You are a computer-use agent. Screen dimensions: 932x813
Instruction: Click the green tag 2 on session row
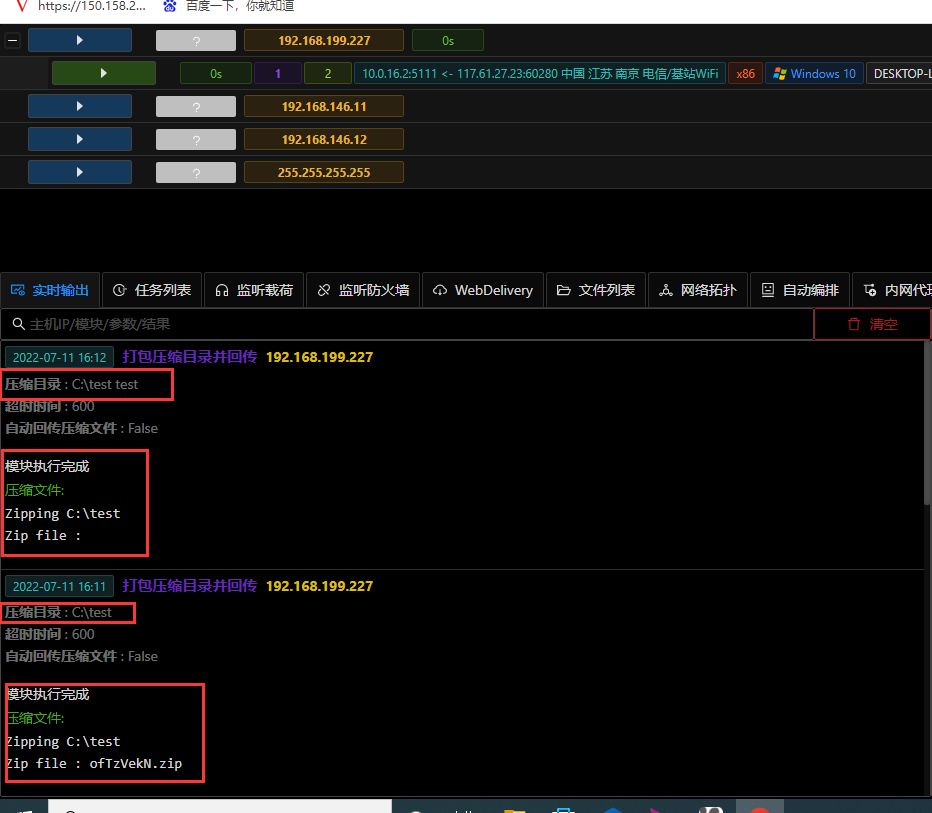pyautogui.click(x=328, y=74)
